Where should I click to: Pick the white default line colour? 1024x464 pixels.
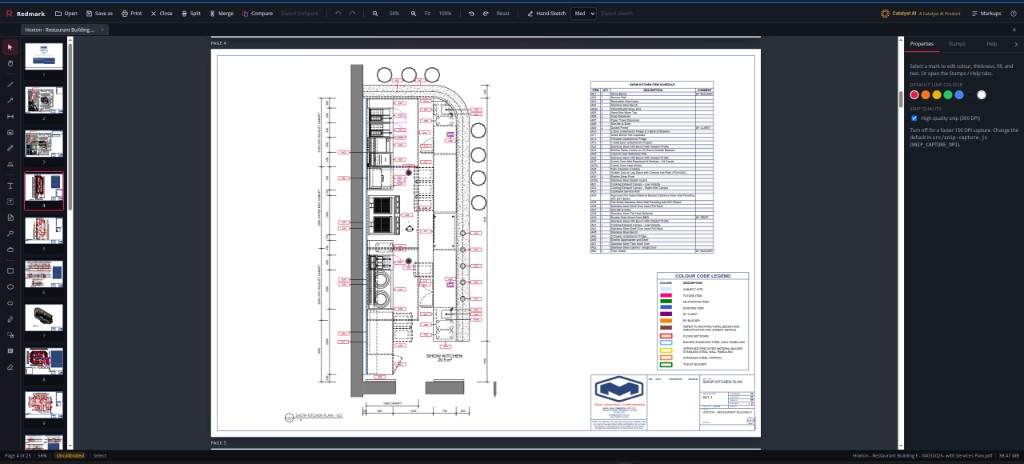click(981, 95)
